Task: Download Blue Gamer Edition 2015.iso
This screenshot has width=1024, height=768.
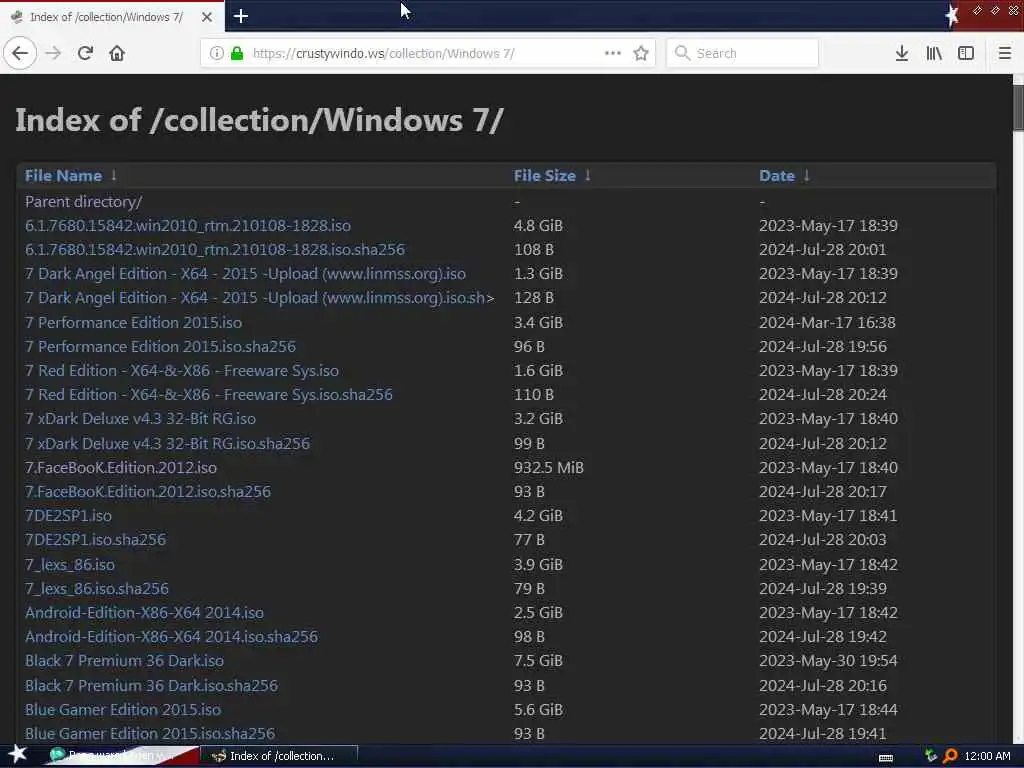Action: [123, 710]
